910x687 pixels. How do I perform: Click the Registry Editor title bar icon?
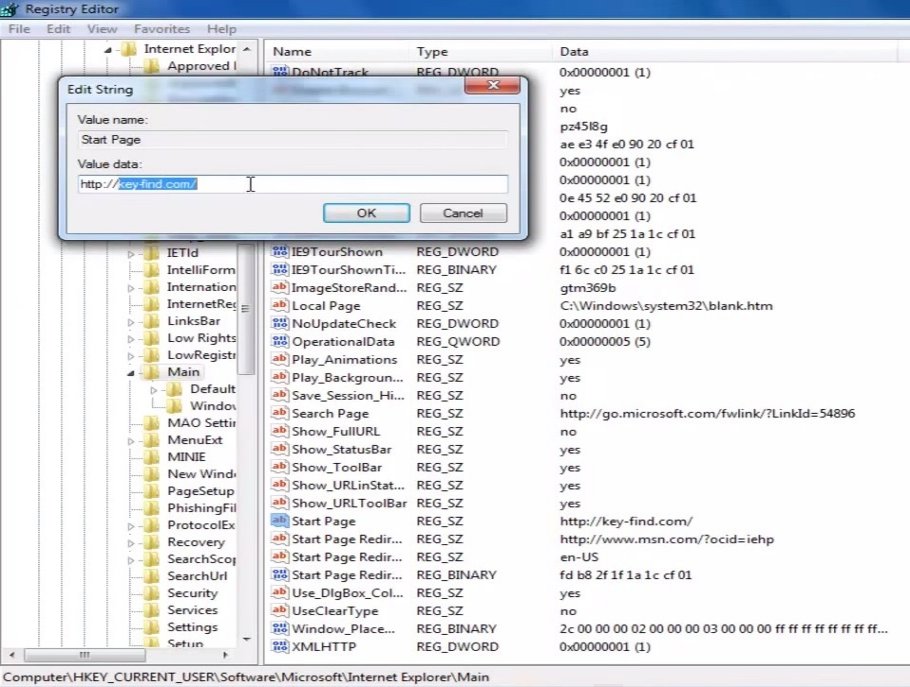10,9
